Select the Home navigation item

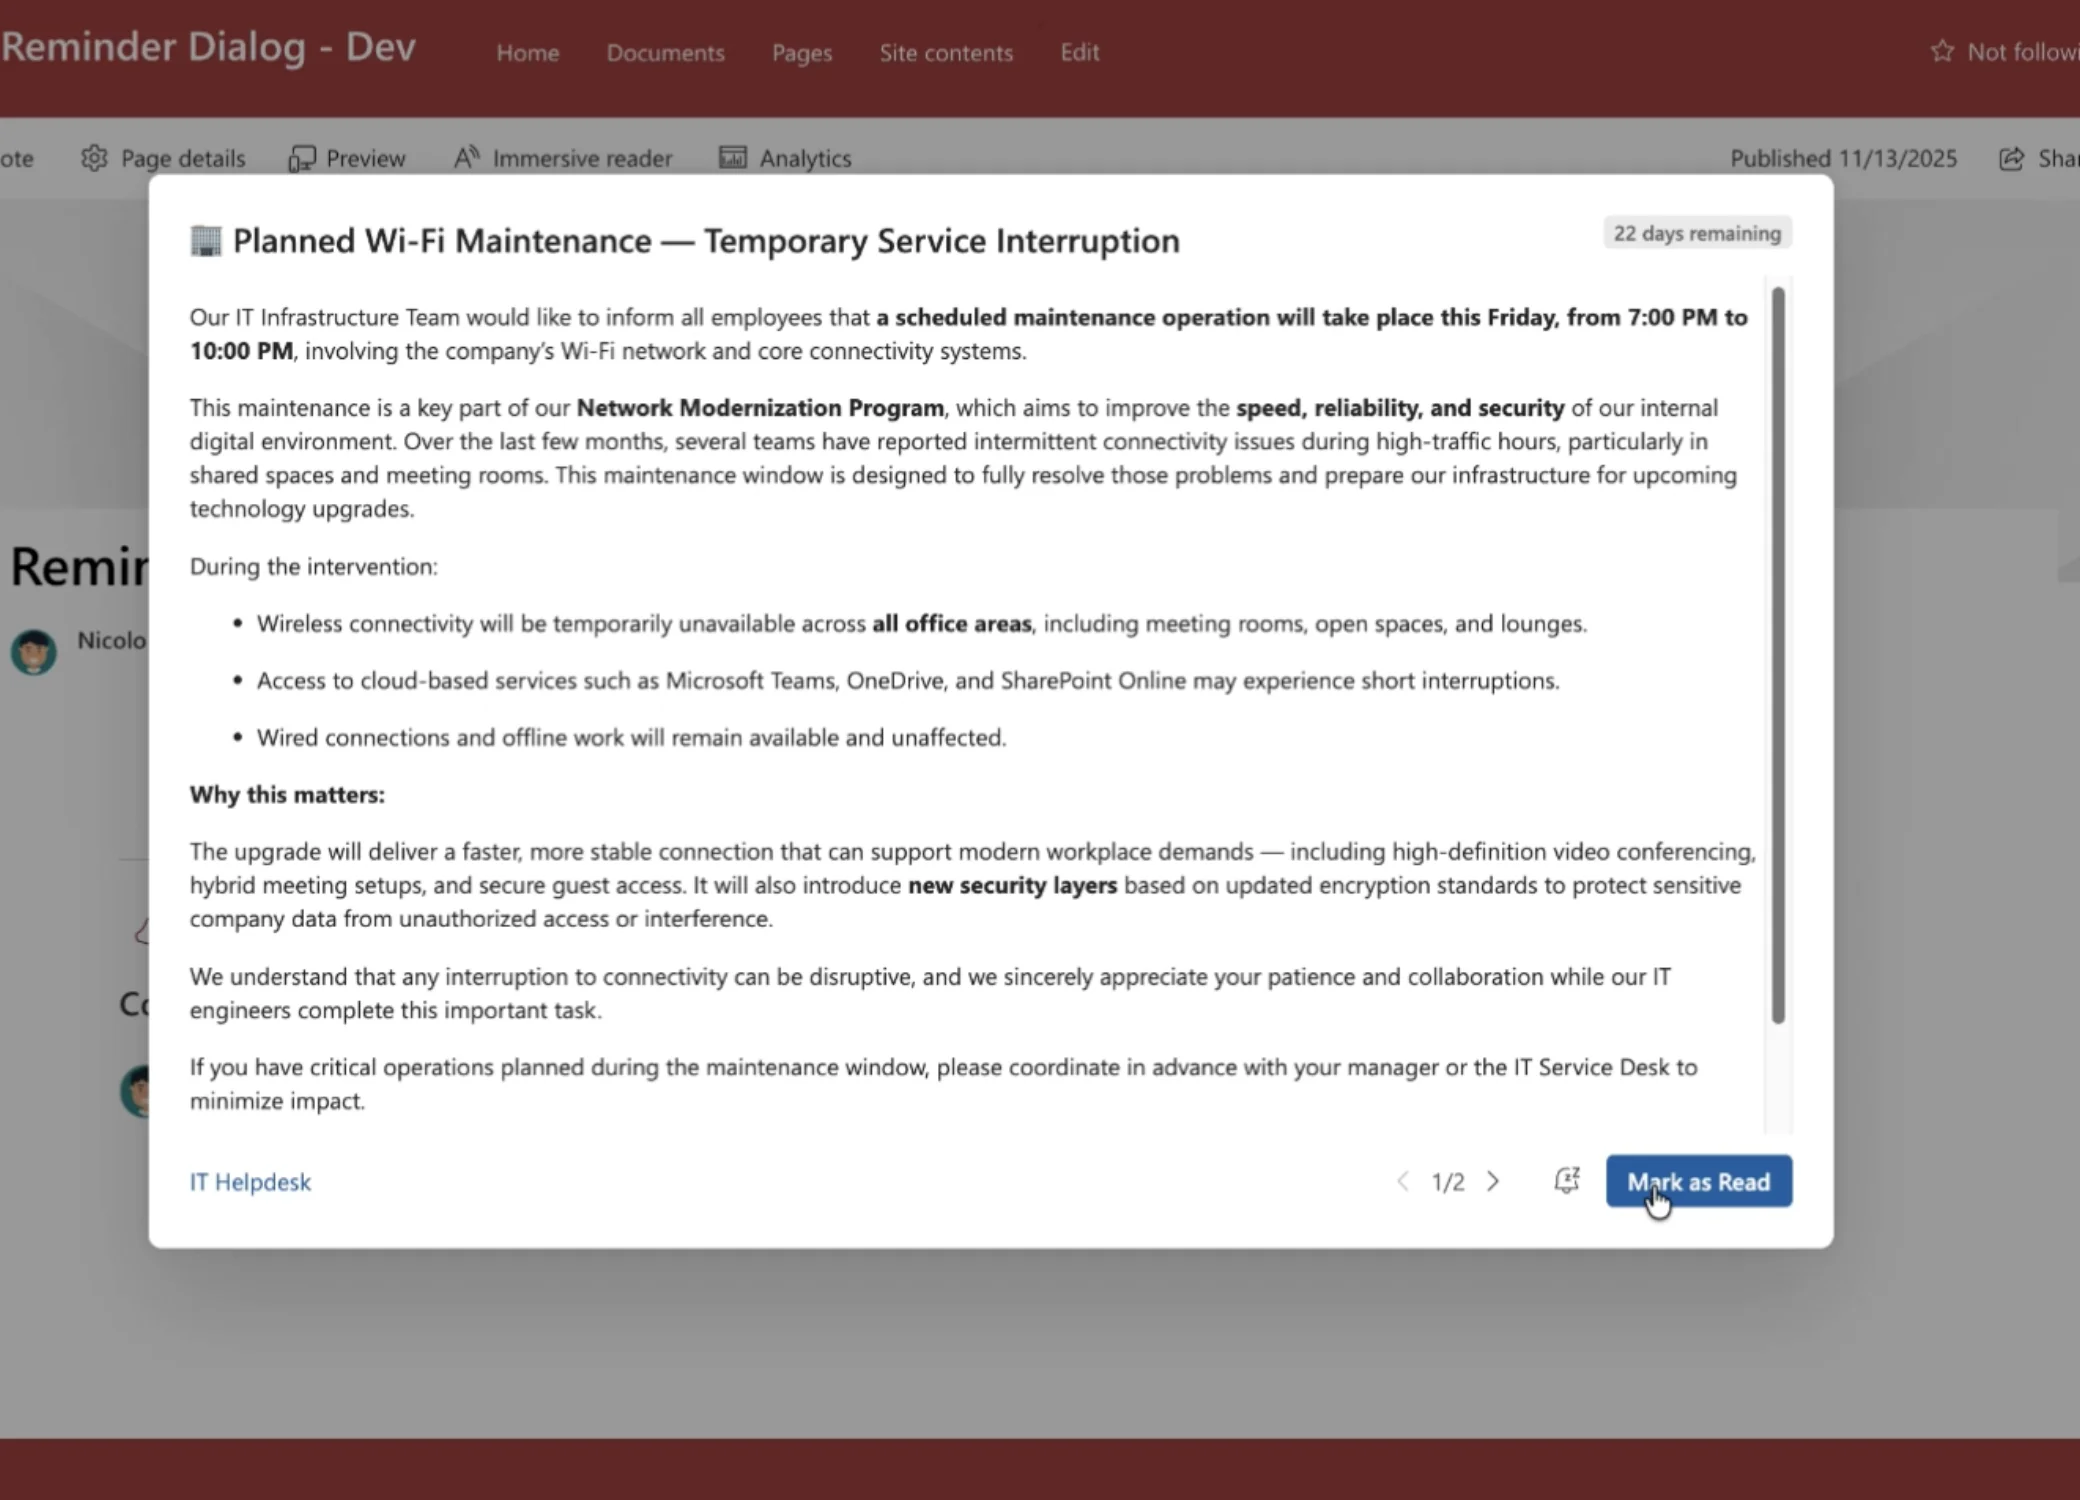click(x=527, y=53)
